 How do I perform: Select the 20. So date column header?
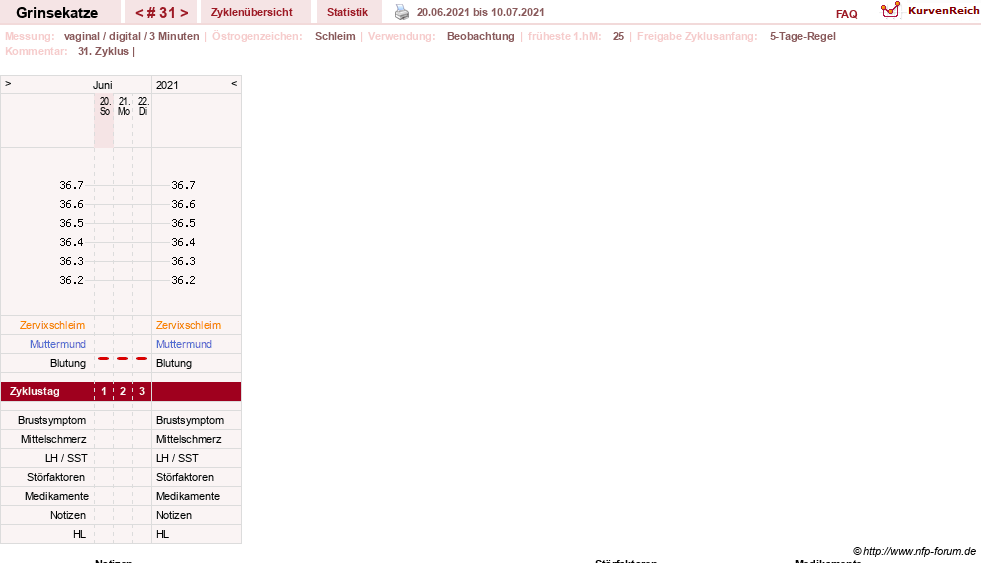(x=104, y=106)
